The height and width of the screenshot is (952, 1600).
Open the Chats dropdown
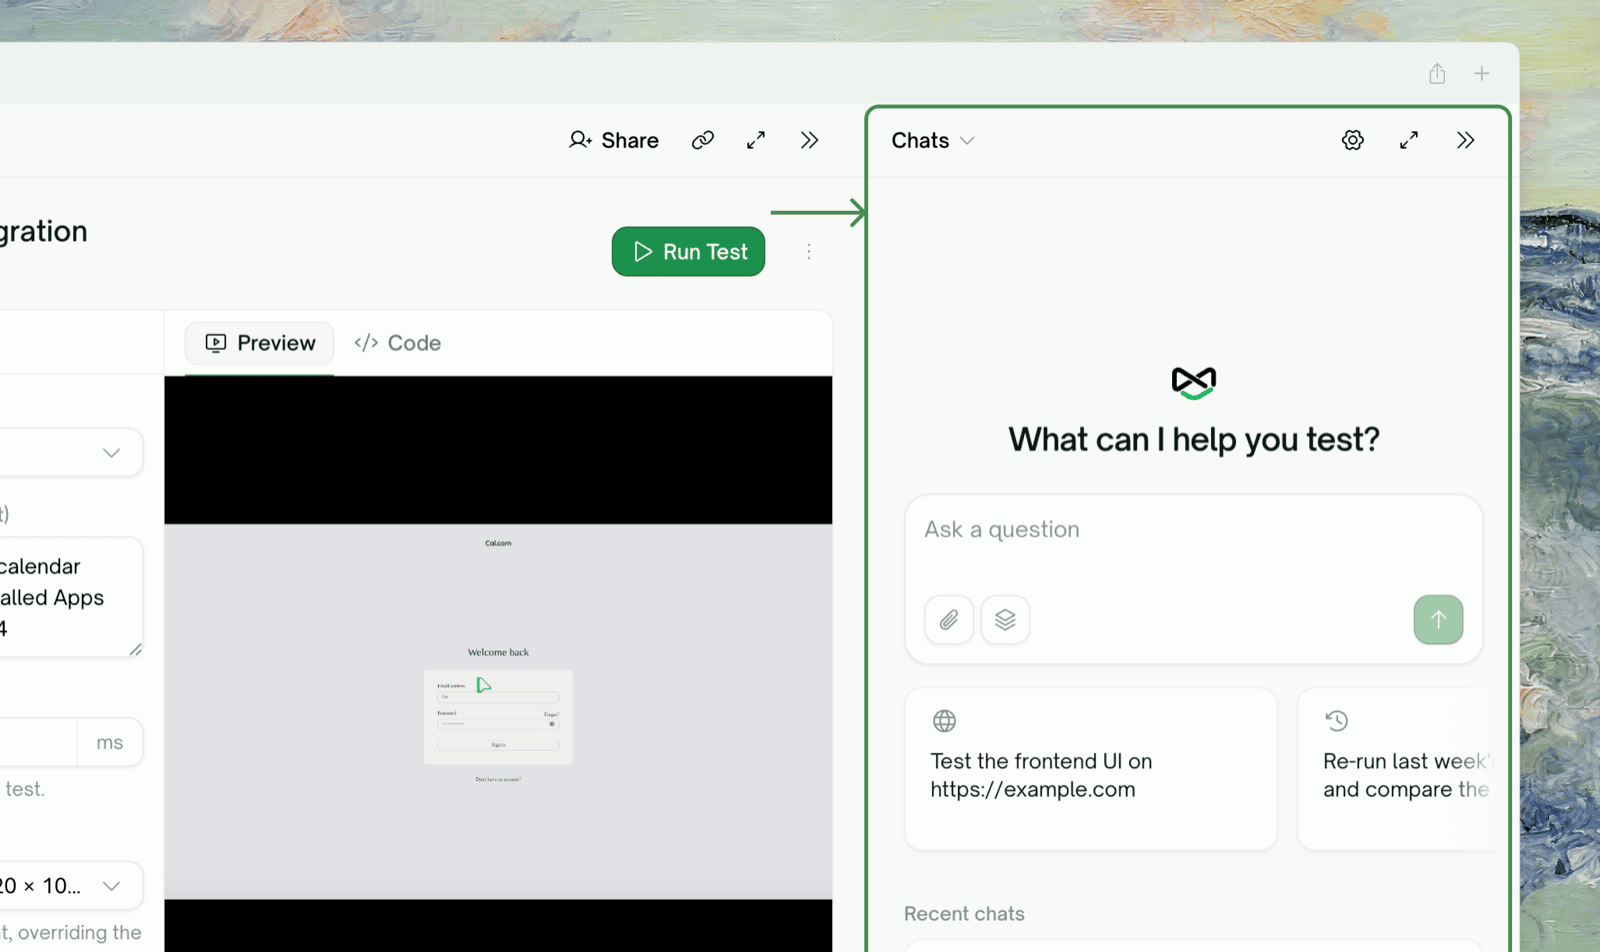(932, 140)
